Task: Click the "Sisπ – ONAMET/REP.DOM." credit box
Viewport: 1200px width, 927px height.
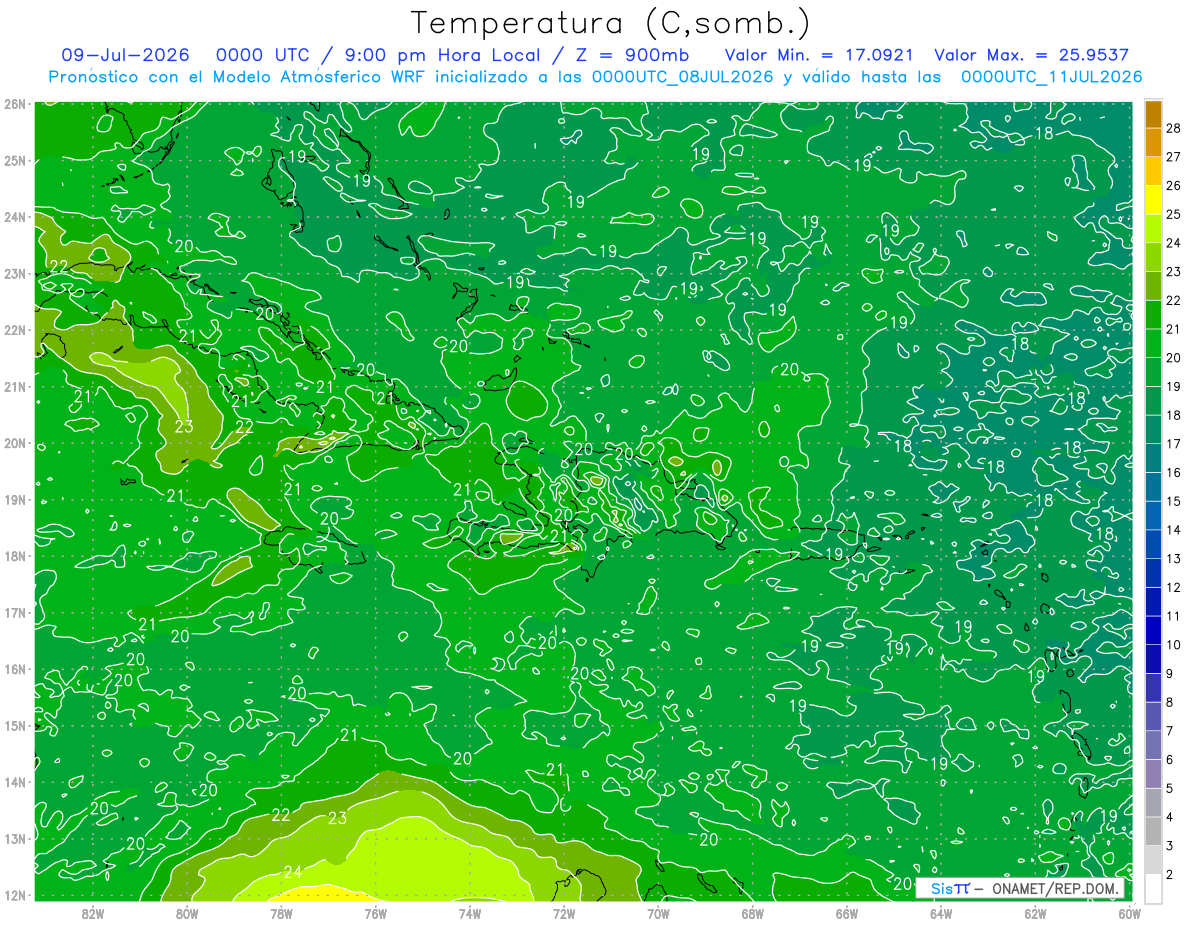Action: point(1020,888)
